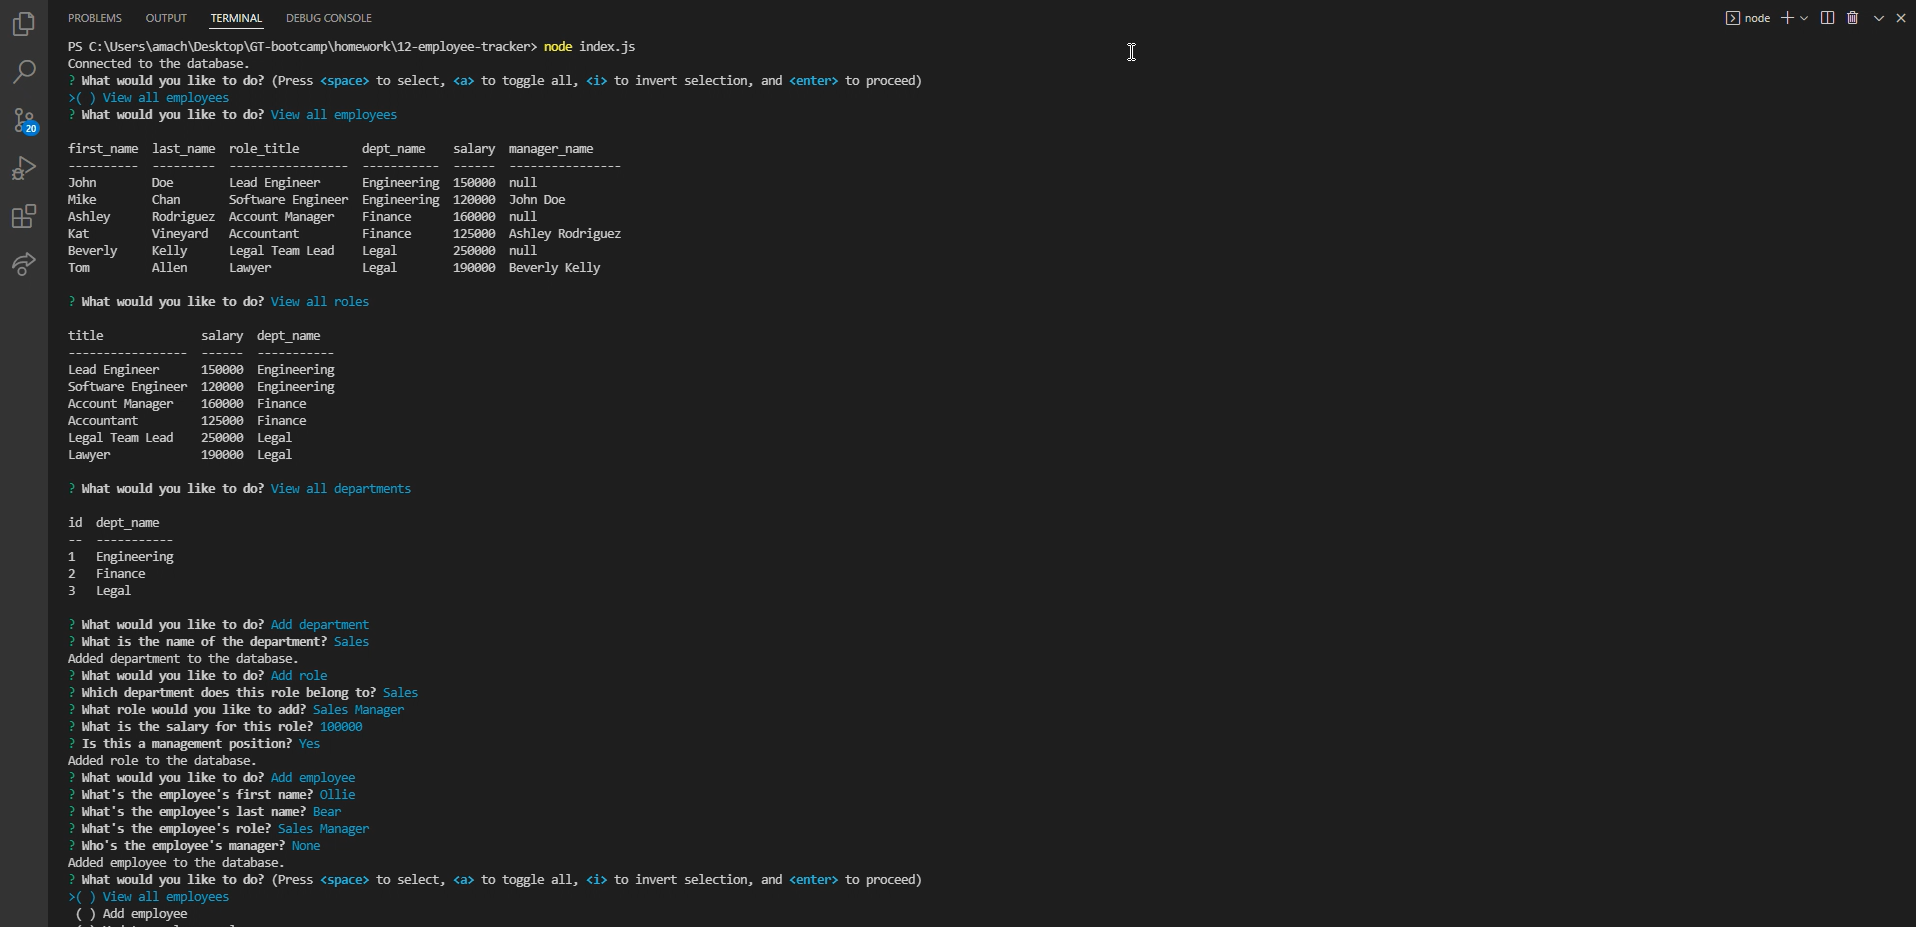
Task: Switch to the OUTPUT tab
Action: point(166,17)
